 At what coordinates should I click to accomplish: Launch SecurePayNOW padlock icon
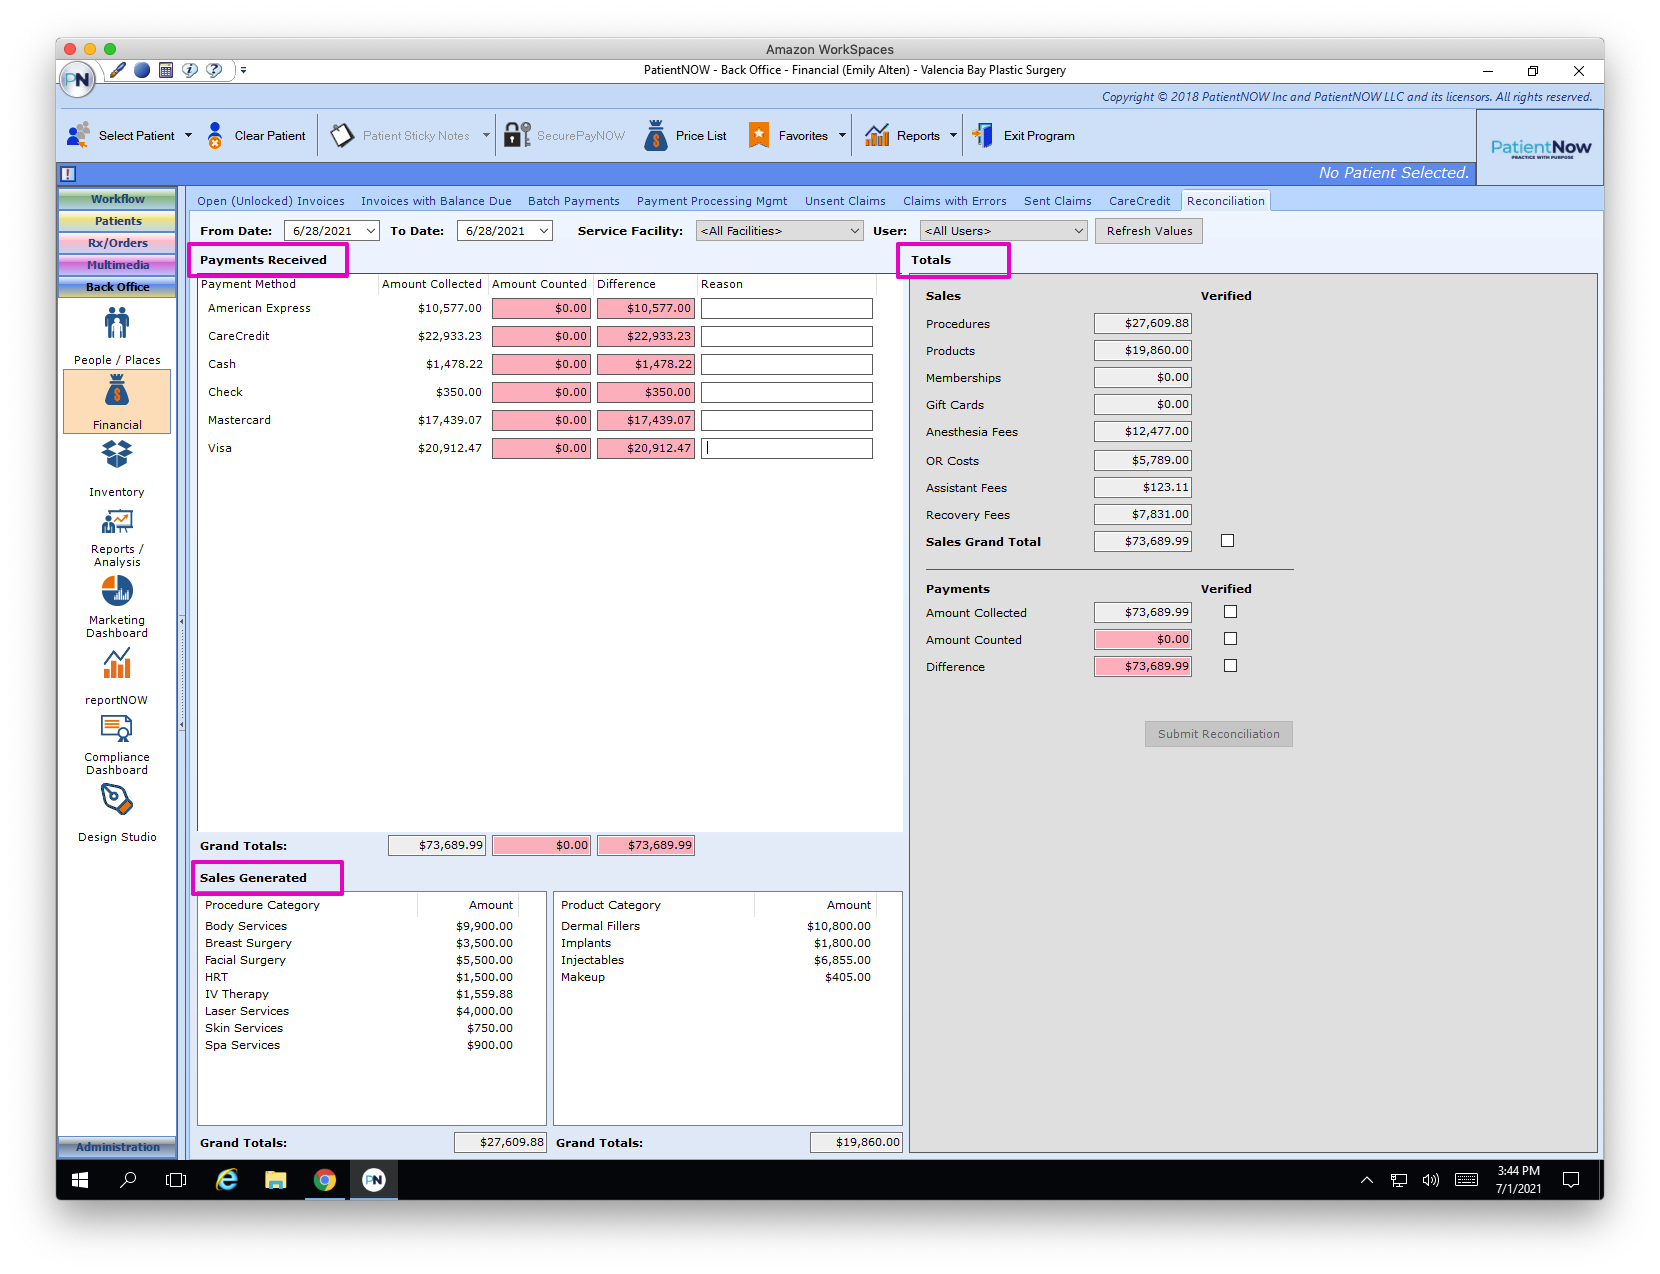coord(517,135)
